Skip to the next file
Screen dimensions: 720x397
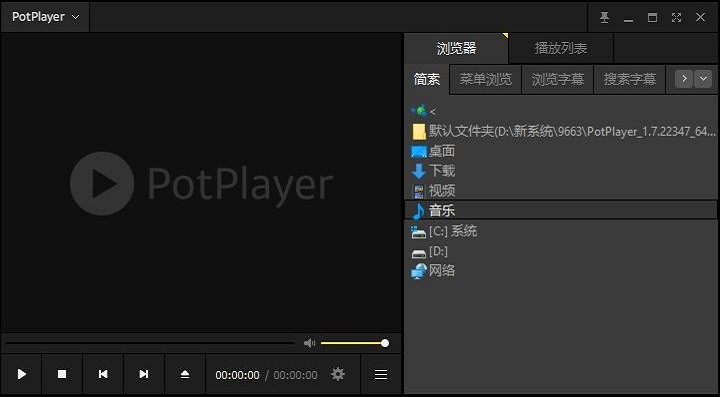coord(144,375)
